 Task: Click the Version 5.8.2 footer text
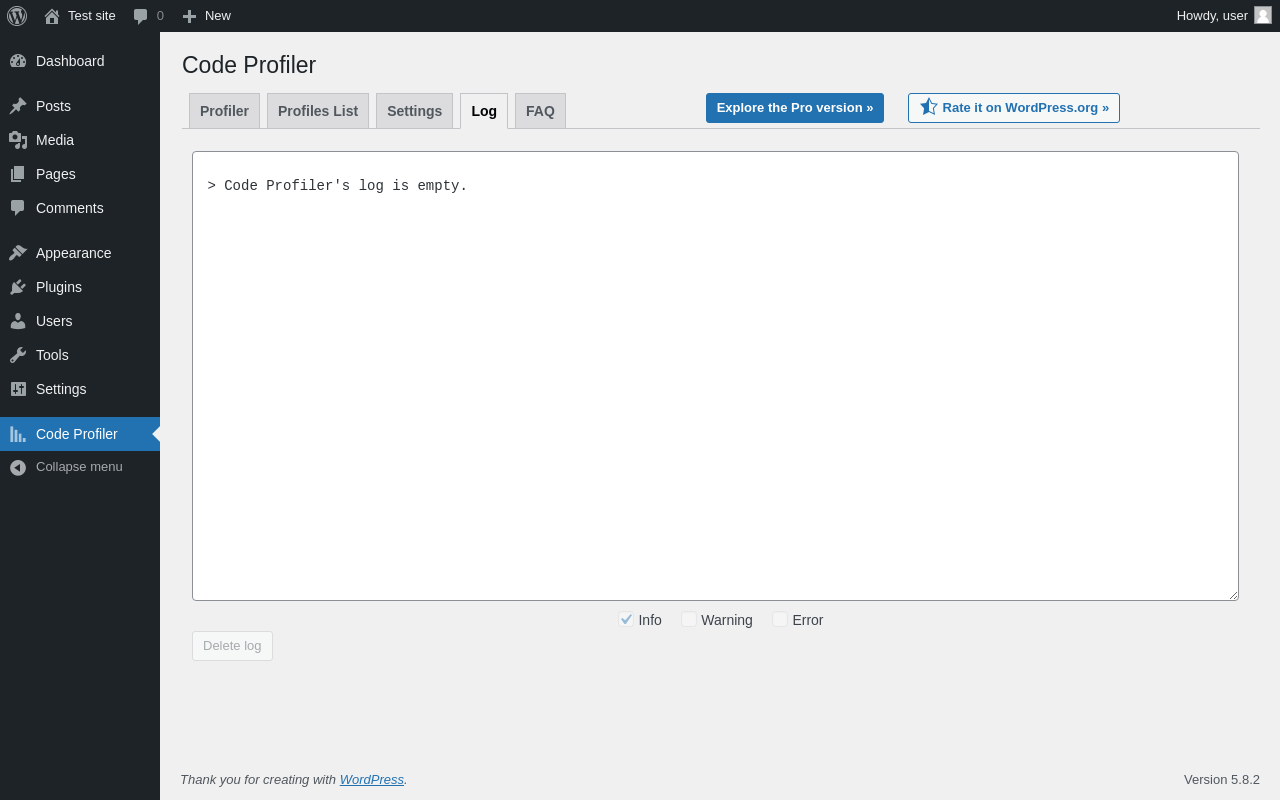[1222, 779]
